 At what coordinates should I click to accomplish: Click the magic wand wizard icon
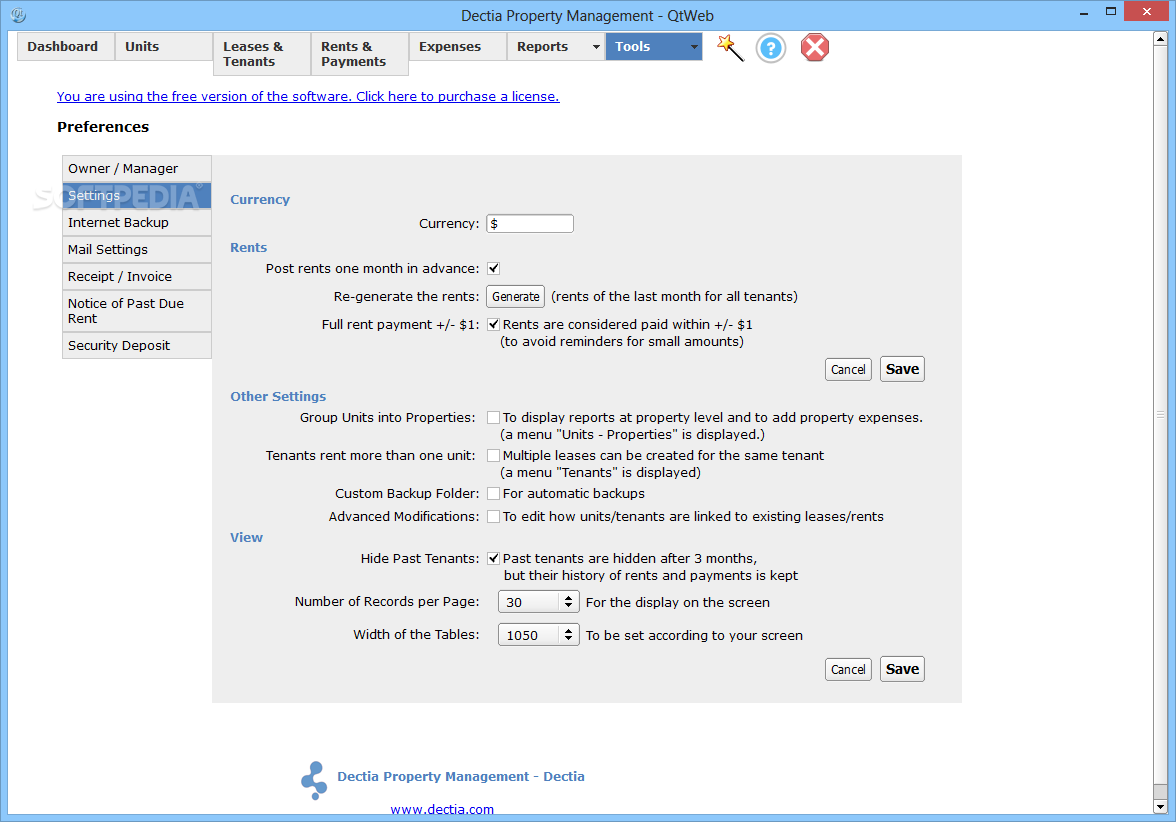point(730,48)
